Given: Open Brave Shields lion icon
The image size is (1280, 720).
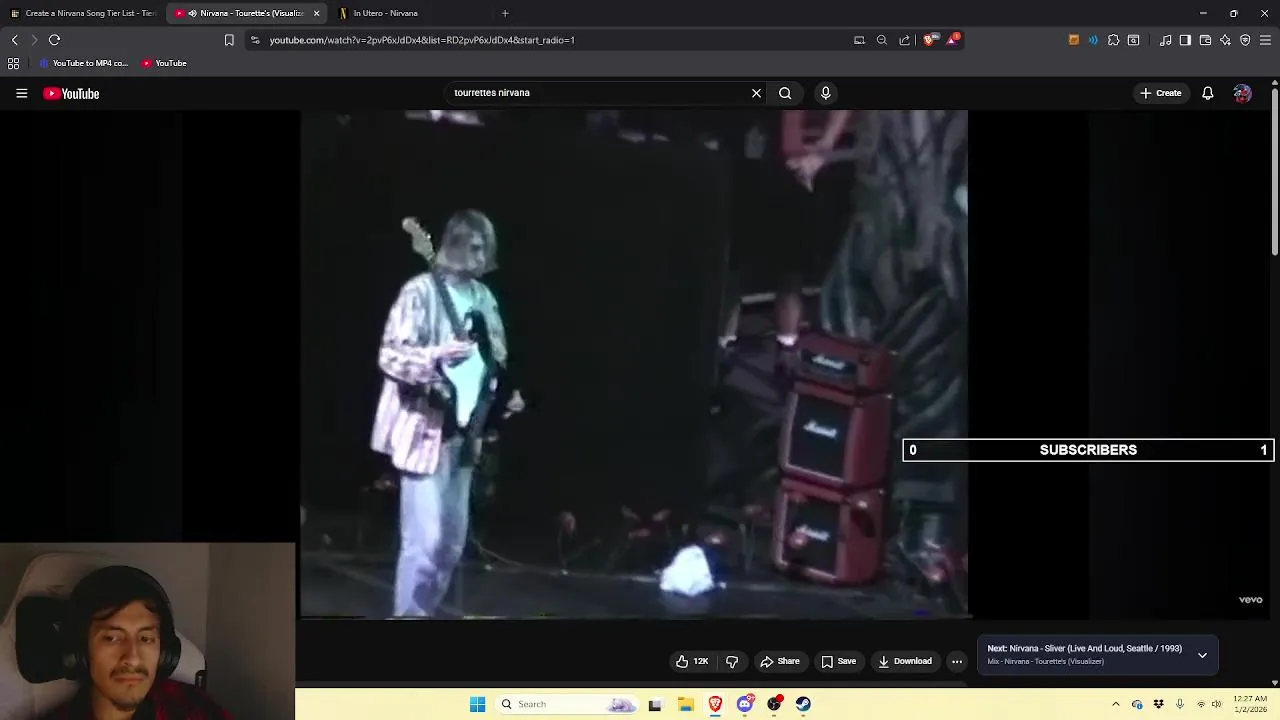Looking at the screenshot, I should (x=929, y=40).
